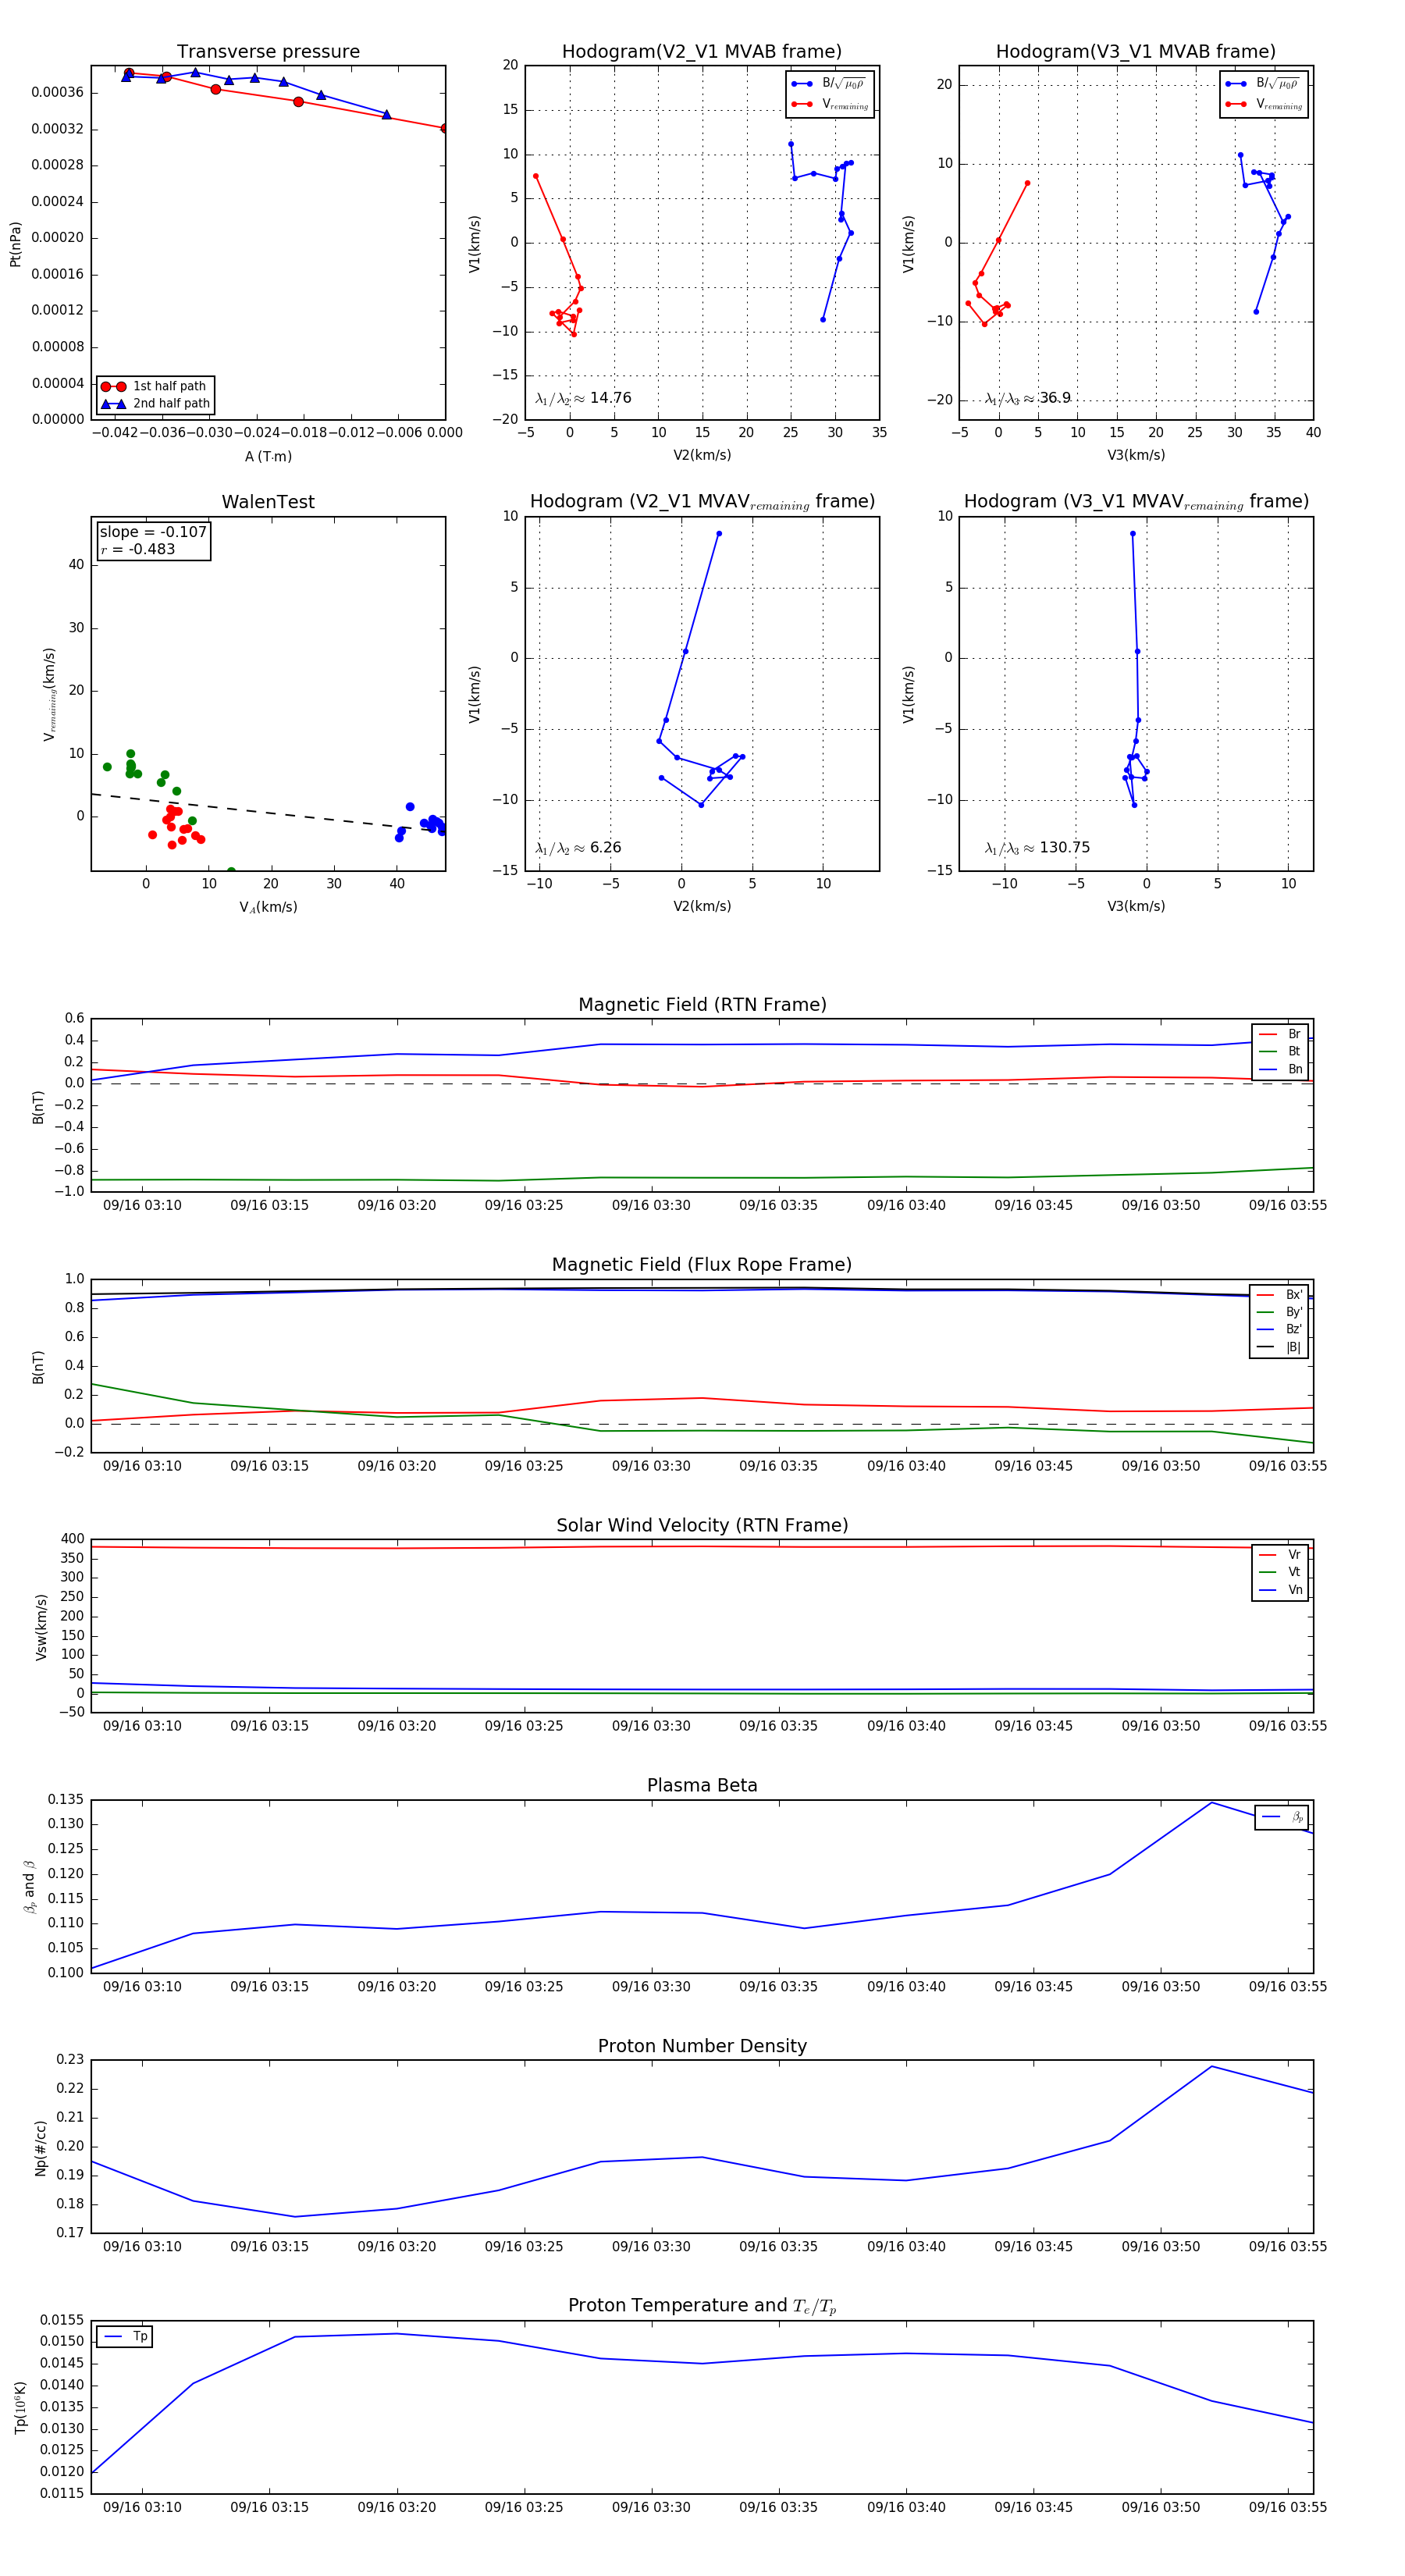Click the "Bx'" legend entry
The width and height of the screenshot is (1405, 2576).
[1279, 1294]
